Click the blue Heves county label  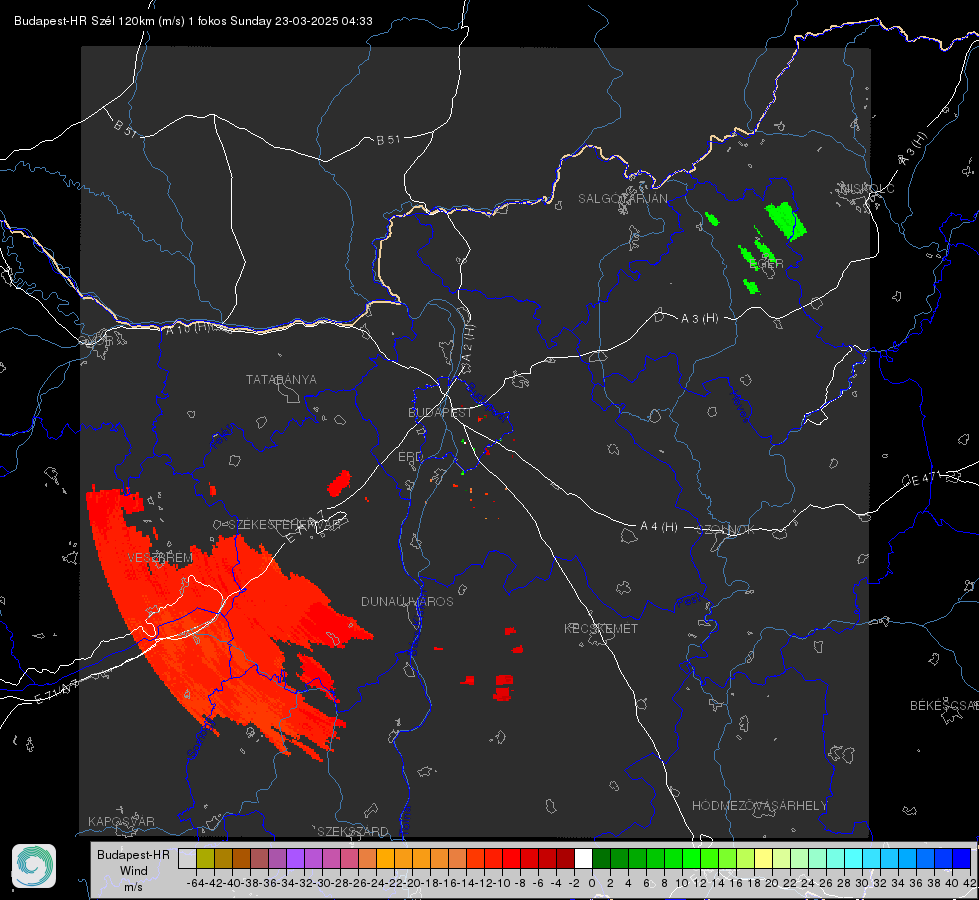[x=739, y=407]
